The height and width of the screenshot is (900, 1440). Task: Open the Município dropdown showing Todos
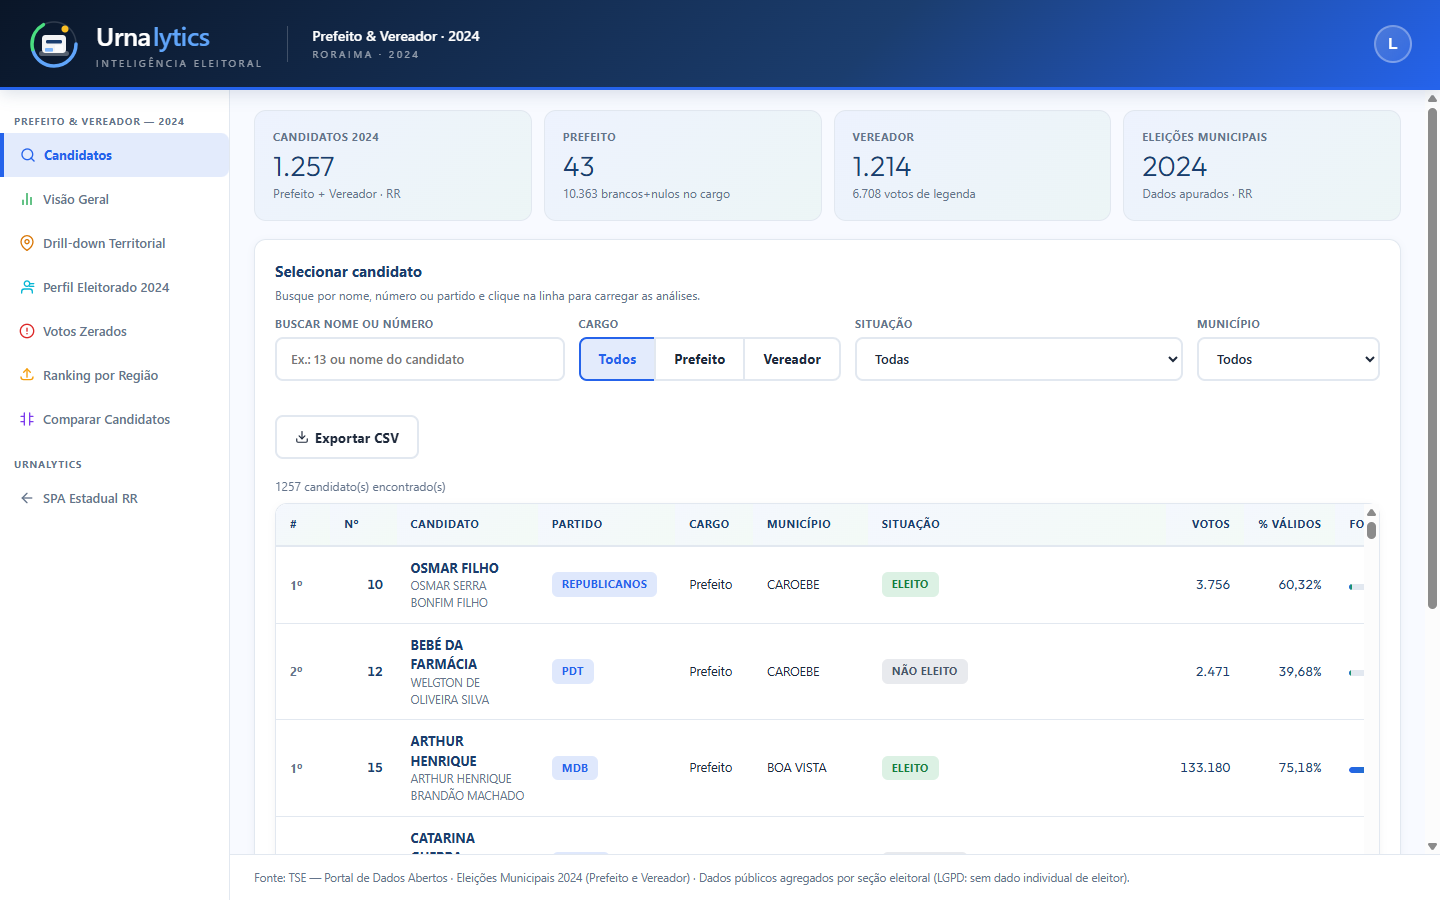(1288, 359)
